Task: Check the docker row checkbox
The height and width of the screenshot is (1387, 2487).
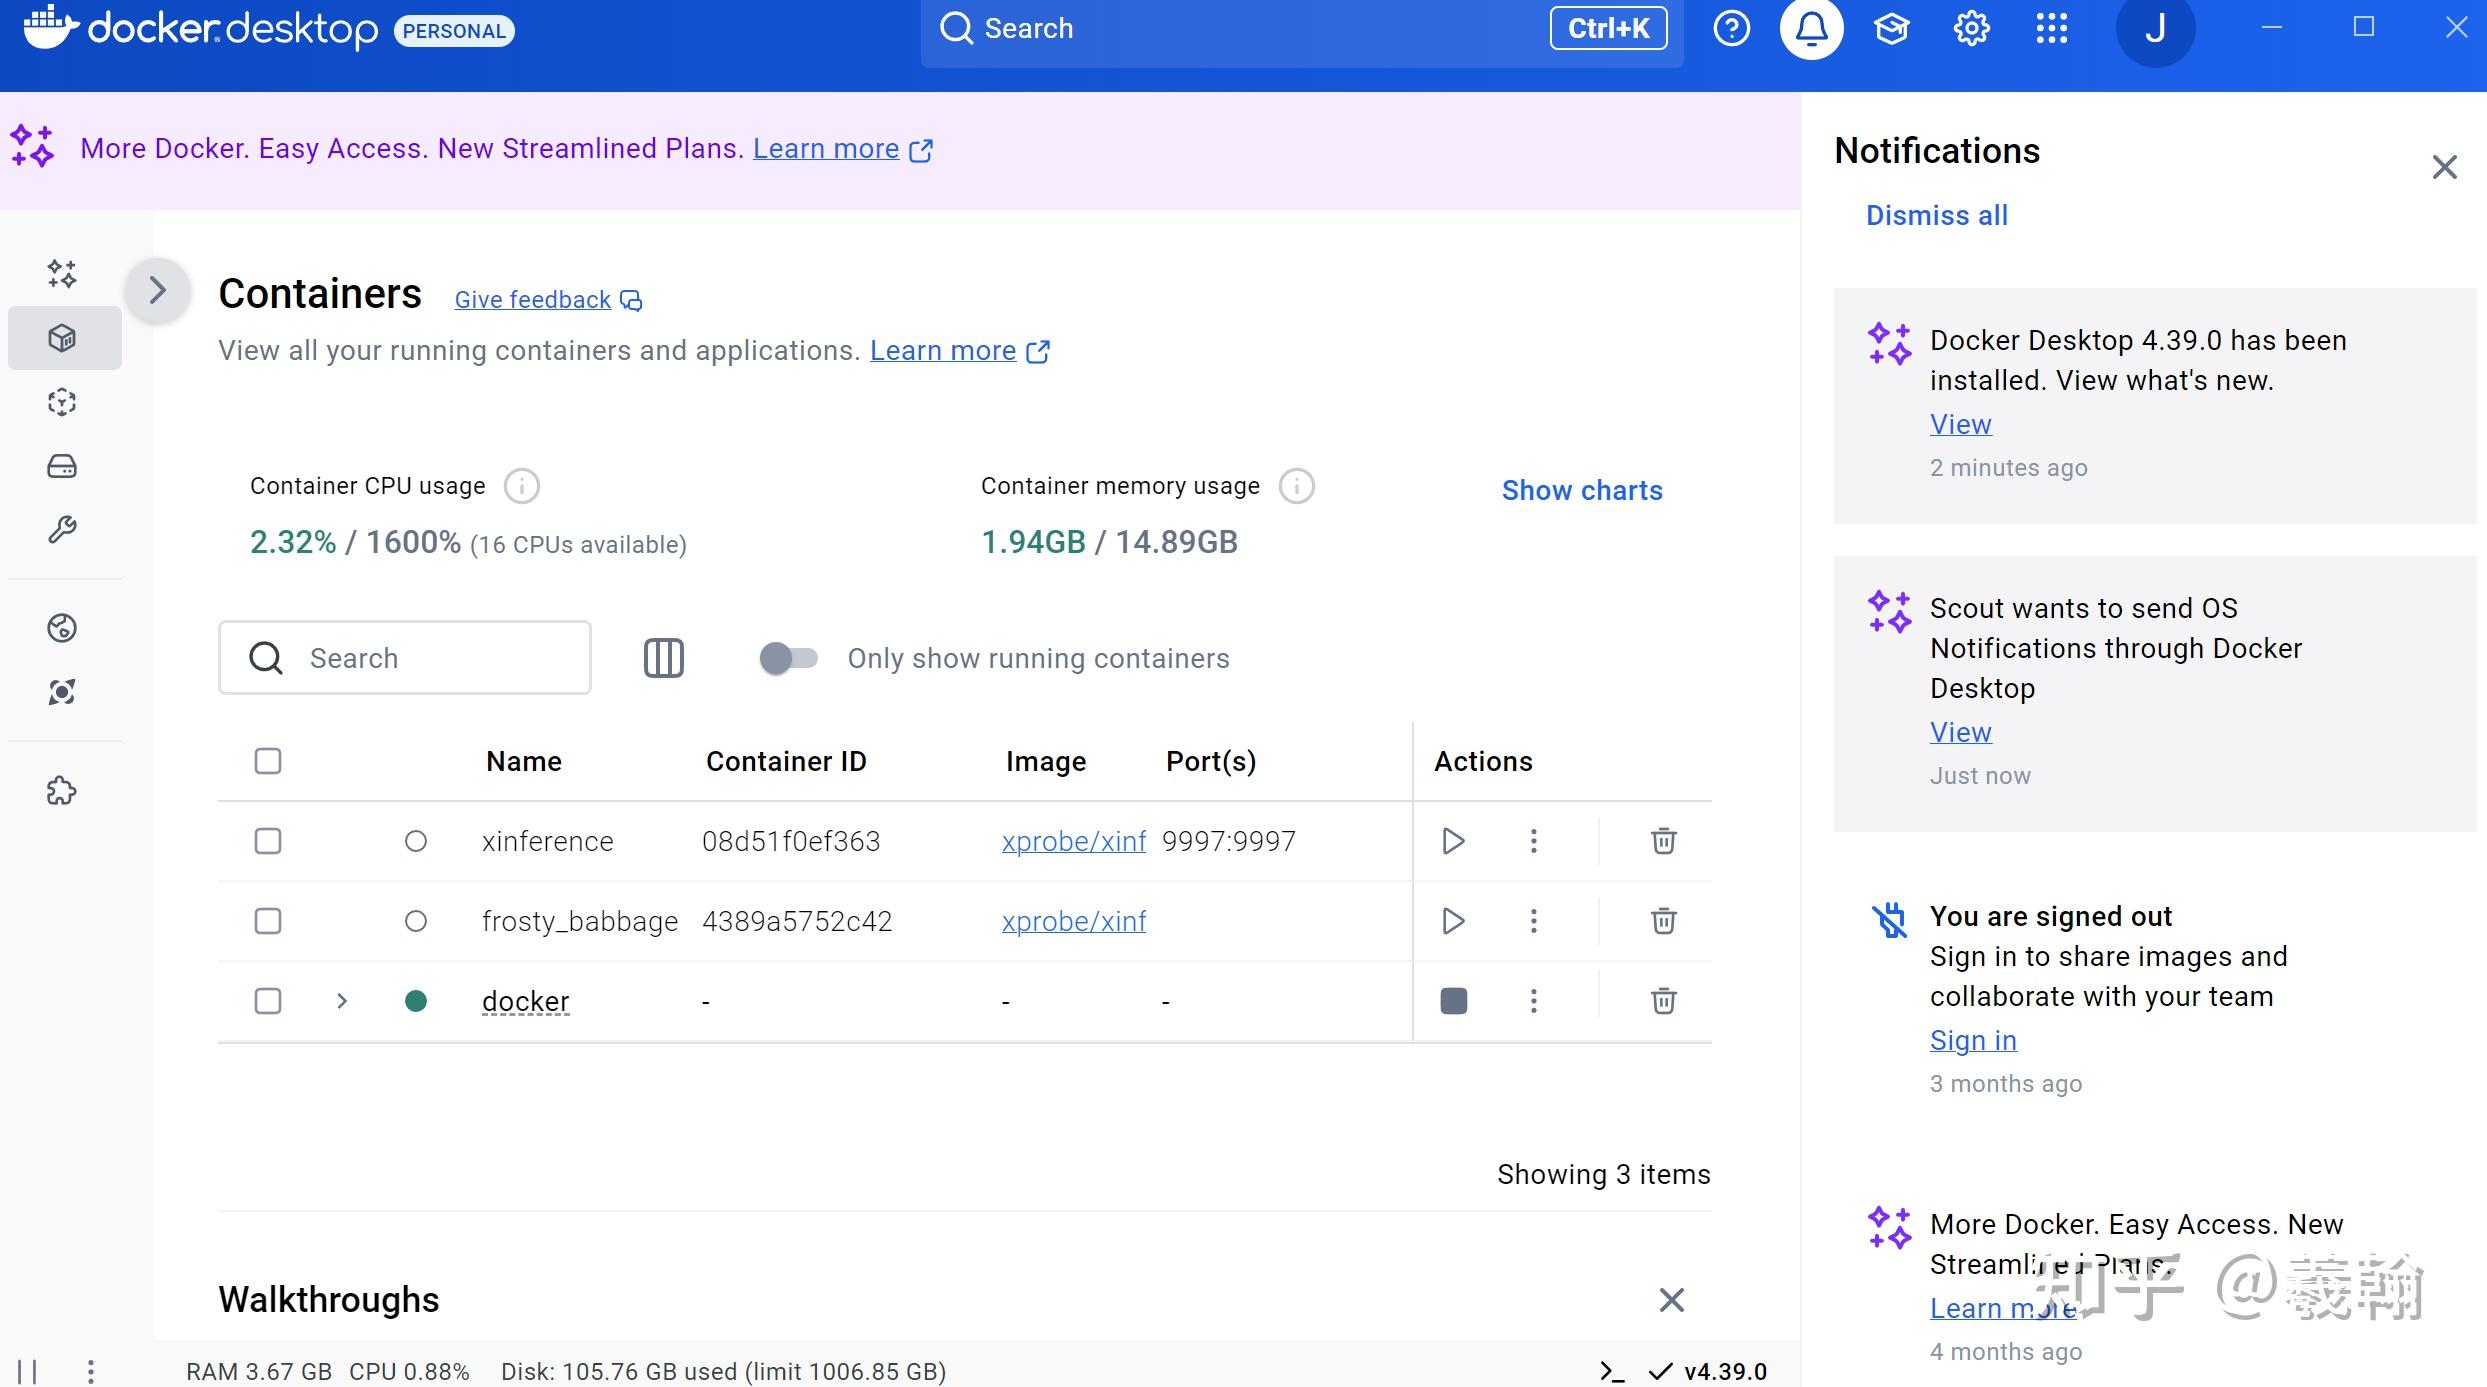Action: (x=267, y=1001)
